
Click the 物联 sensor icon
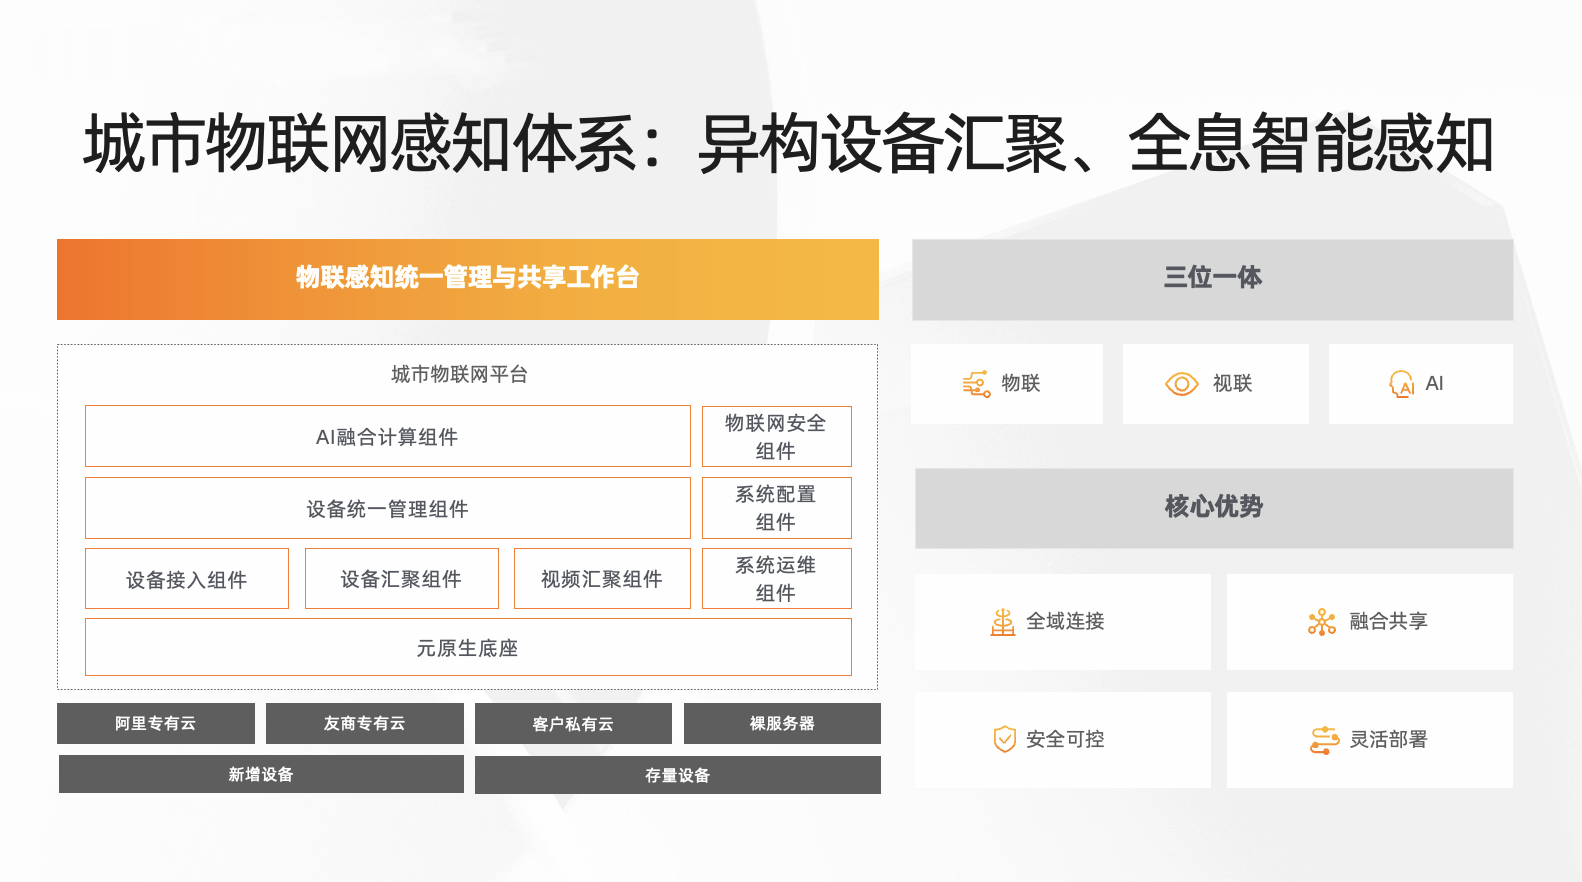[x=976, y=384]
